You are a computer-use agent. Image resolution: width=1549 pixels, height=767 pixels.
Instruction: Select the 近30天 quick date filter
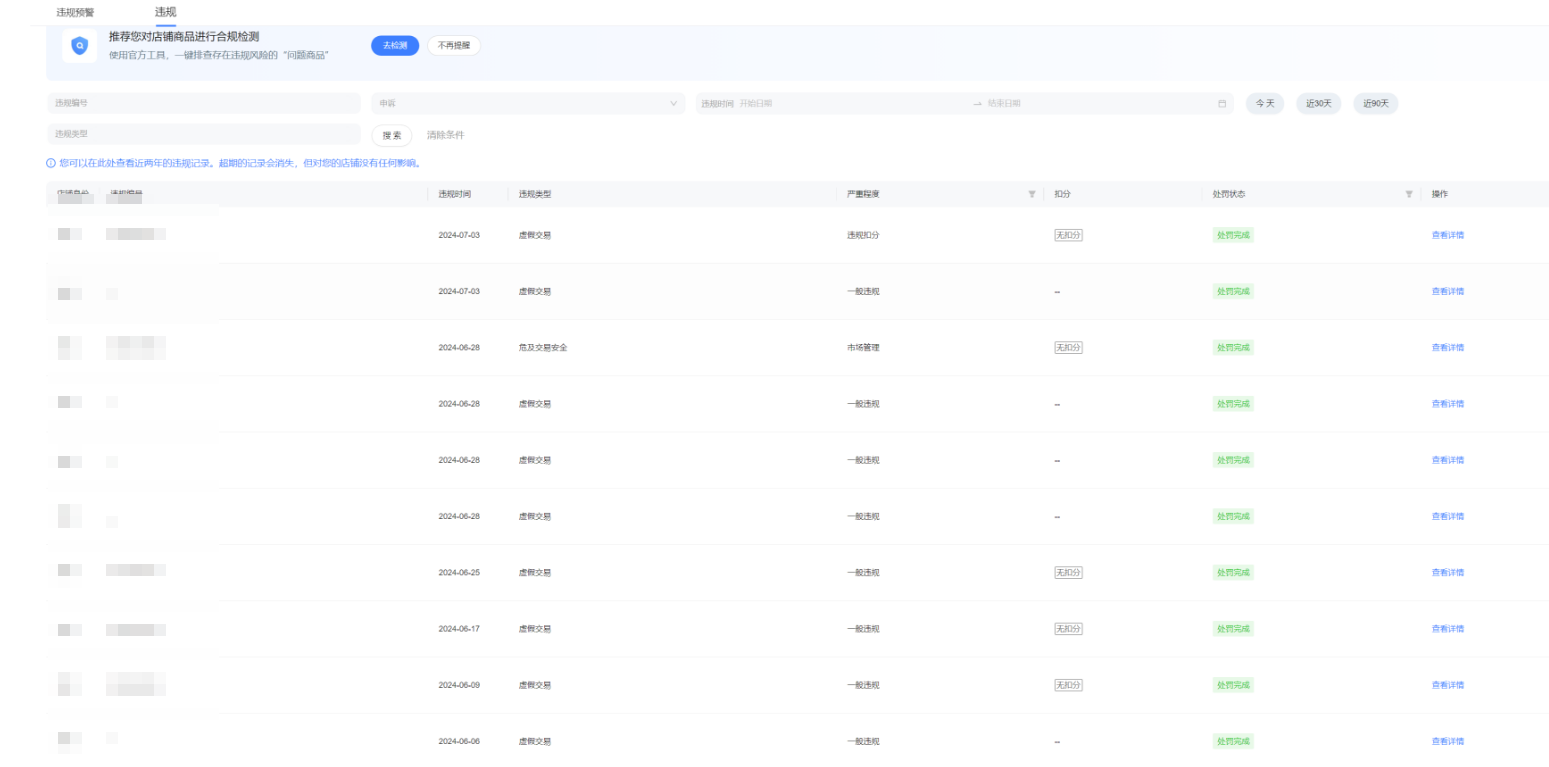click(x=1318, y=104)
